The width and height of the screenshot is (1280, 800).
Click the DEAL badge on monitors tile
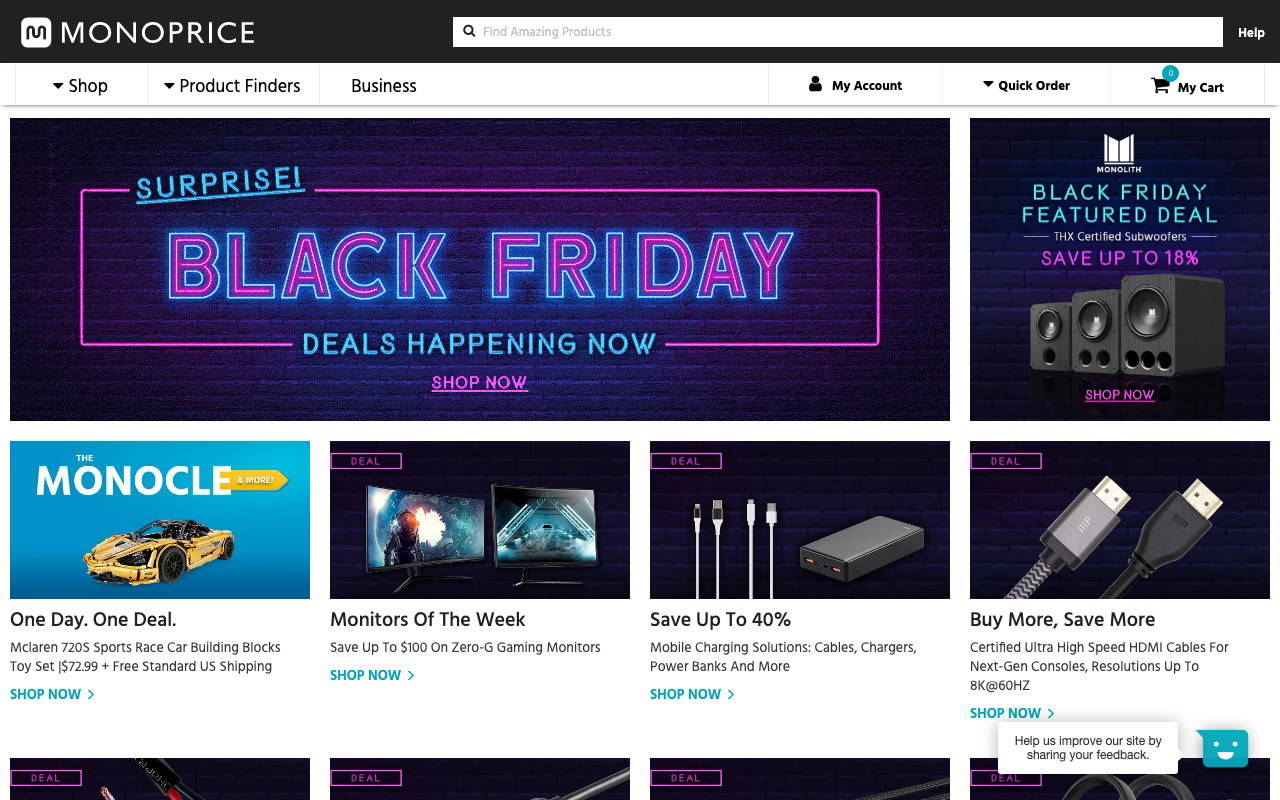click(365, 461)
